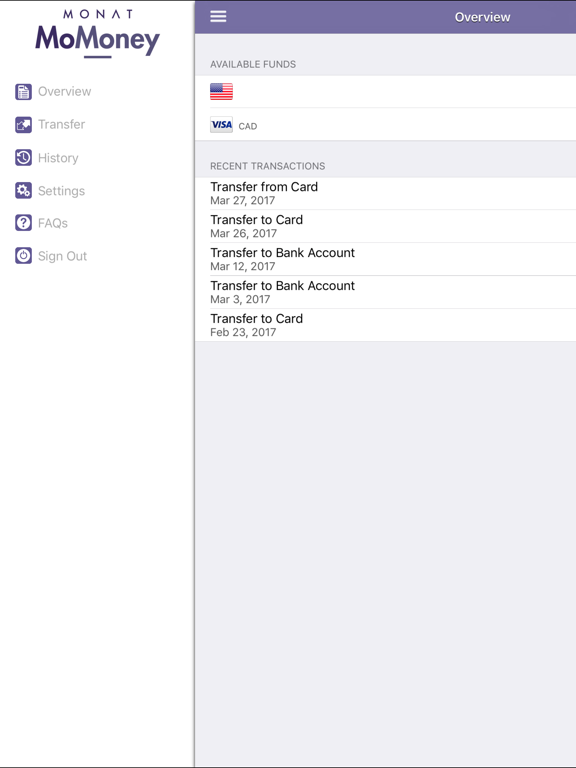Open the FAQs menu label

(53, 223)
